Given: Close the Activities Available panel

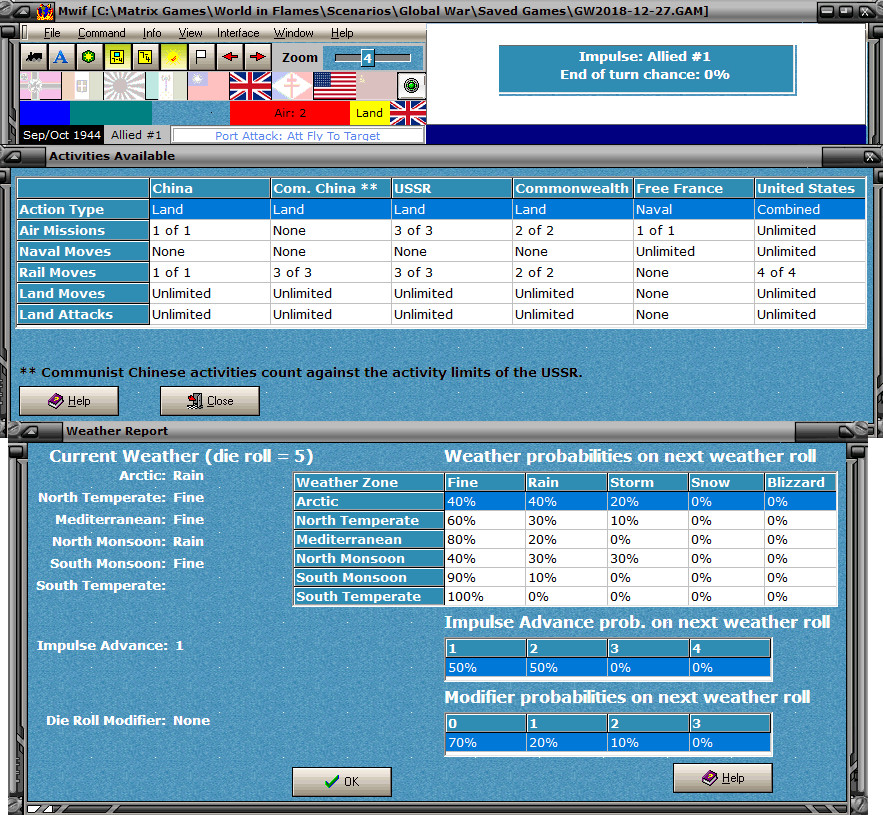Looking at the screenshot, I should pyautogui.click(x=869, y=157).
